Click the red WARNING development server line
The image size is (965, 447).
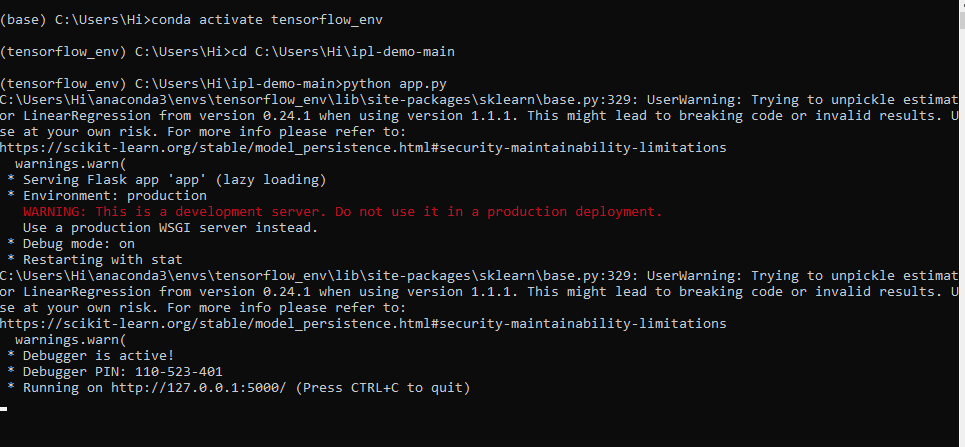[x=343, y=212]
